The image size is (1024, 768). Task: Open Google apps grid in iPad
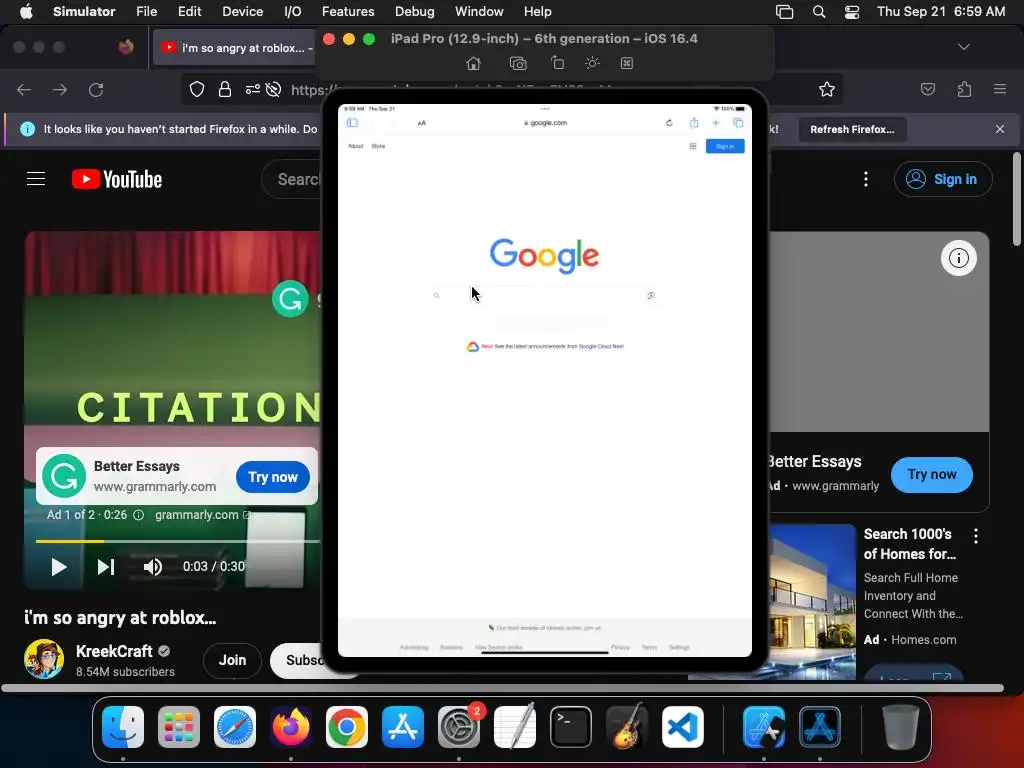click(693, 146)
